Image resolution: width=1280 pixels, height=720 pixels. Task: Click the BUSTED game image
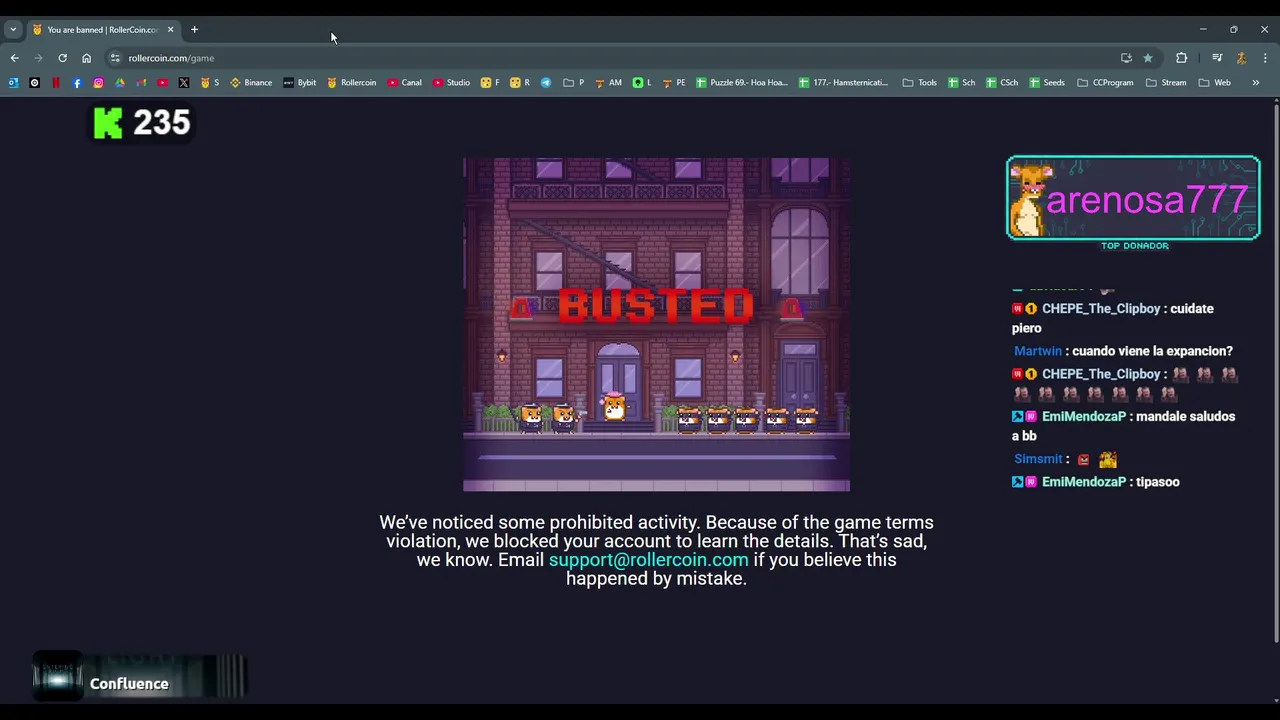(x=656, y=324)
